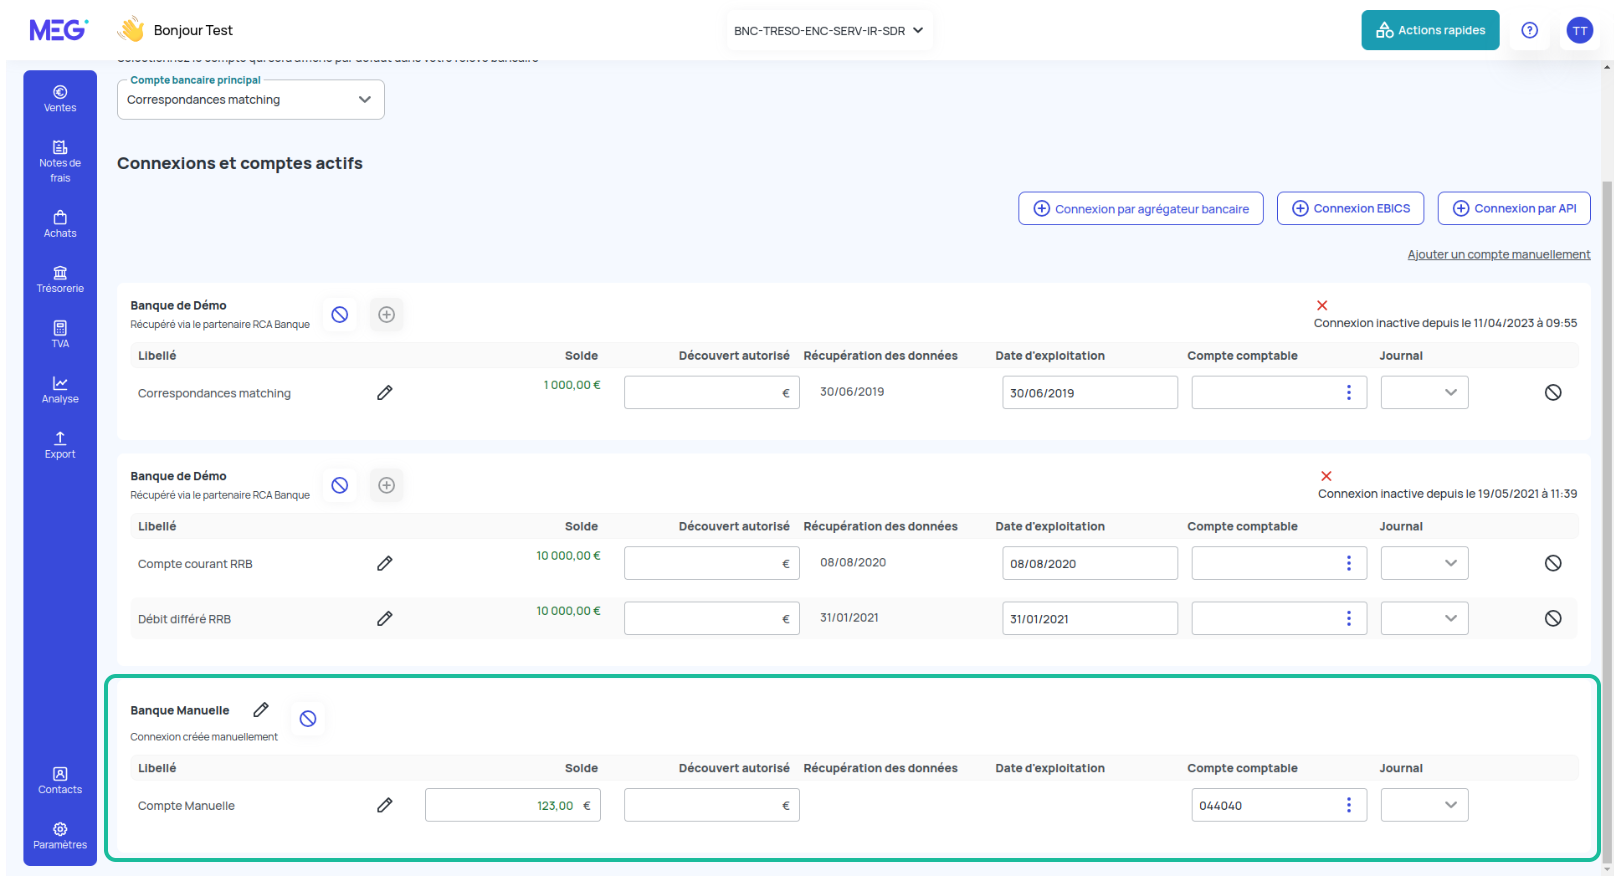Click Connexion inactive depuis le 19/05/2021 text
1616x876 pixels.
(x=1447, y=494)
